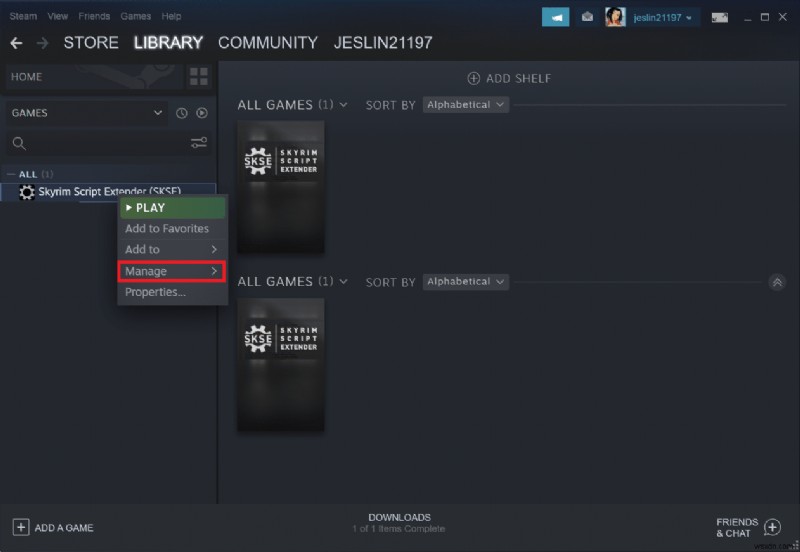800x552 pixels.
Task: Click the library search field
Action: point(102,143)
